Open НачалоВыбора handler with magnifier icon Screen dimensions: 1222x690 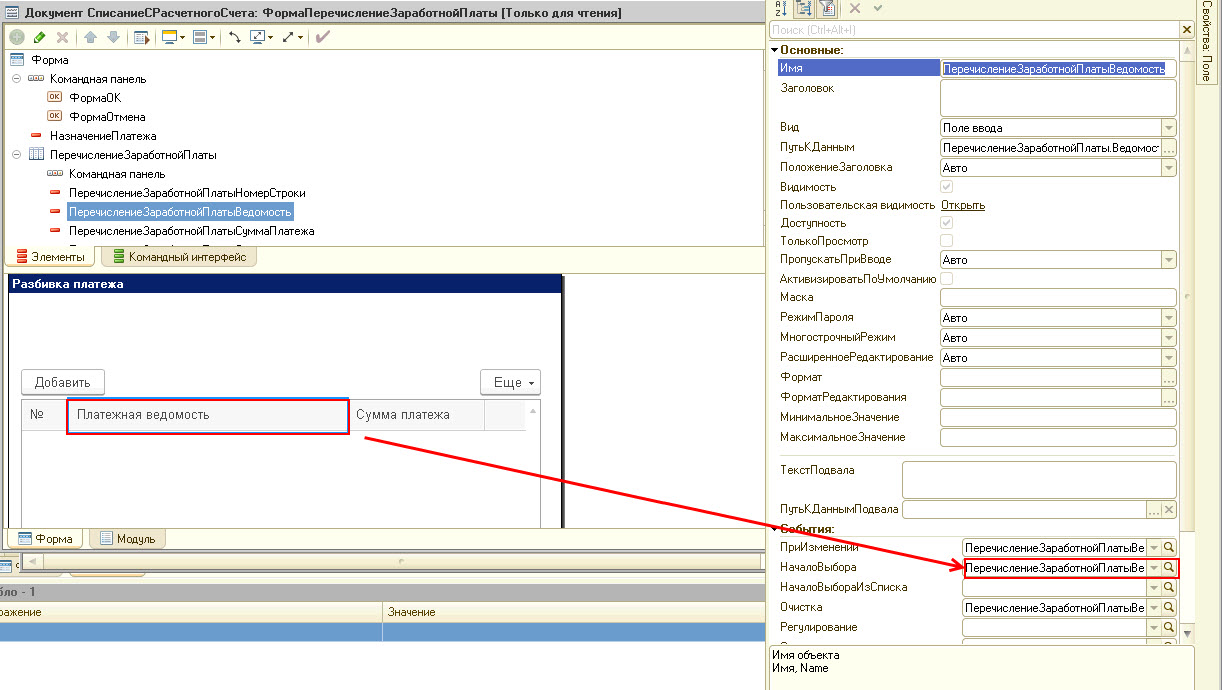(1169, 568)
